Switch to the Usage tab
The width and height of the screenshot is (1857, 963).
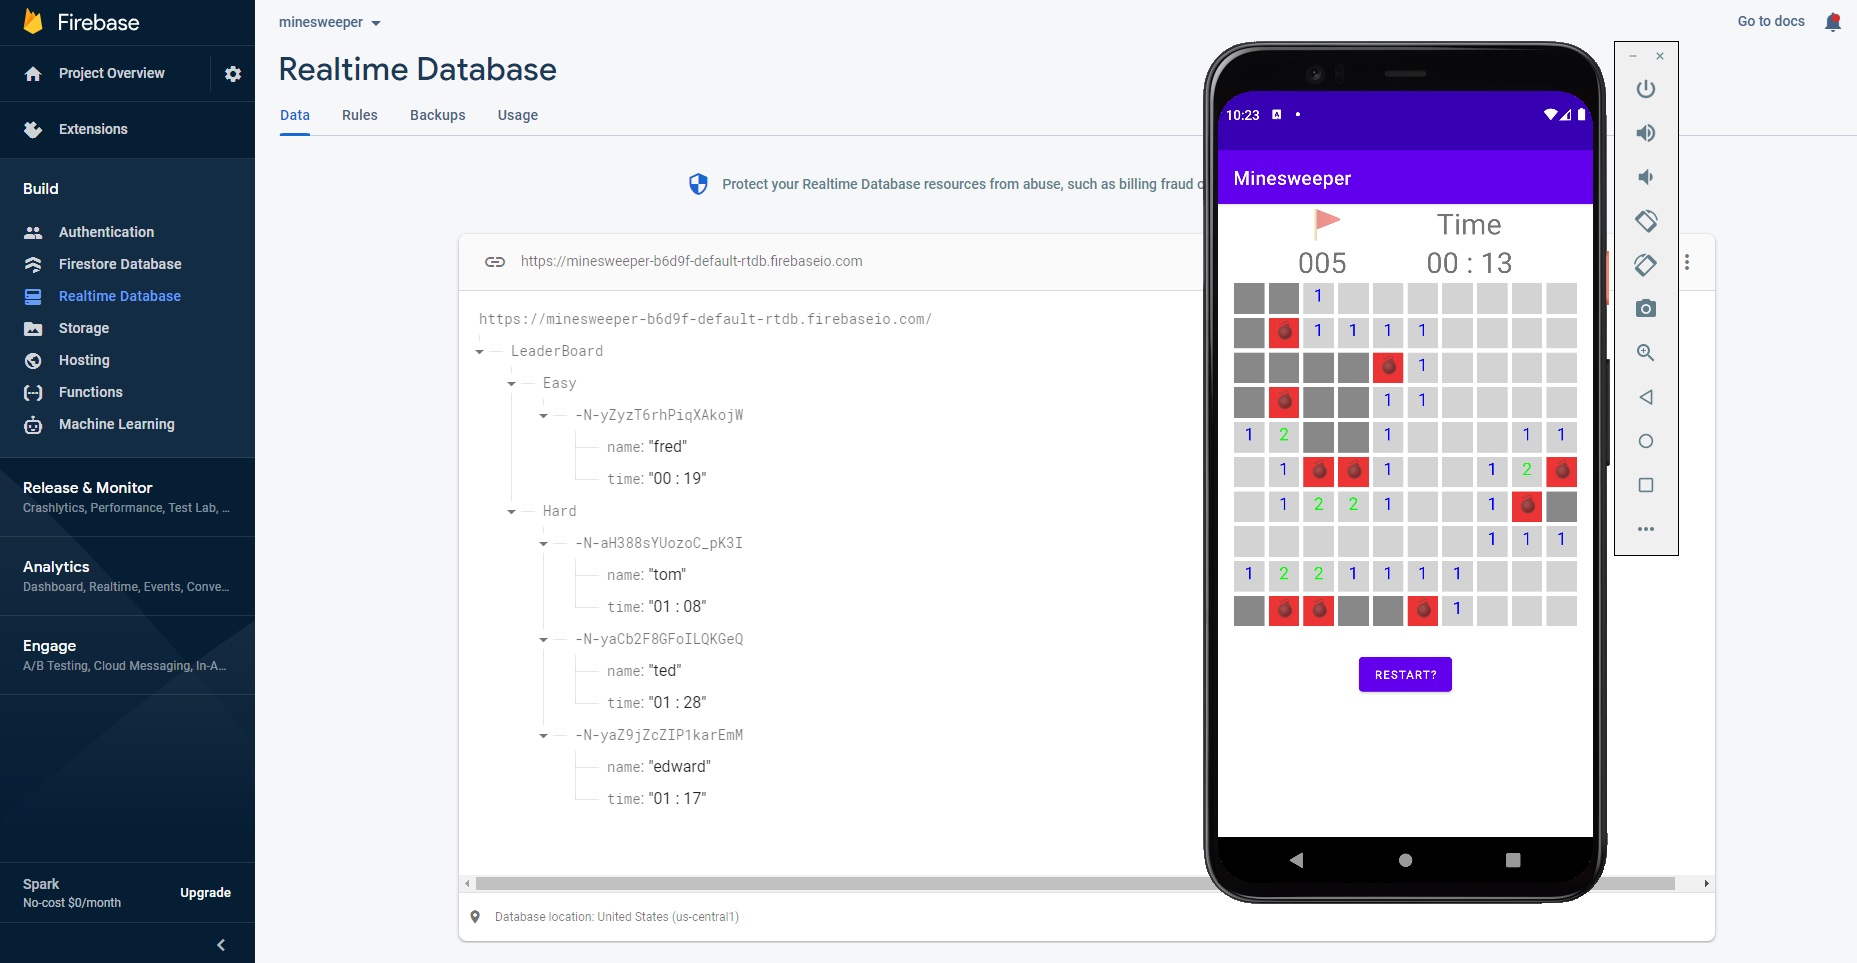(x=518, y=115)
